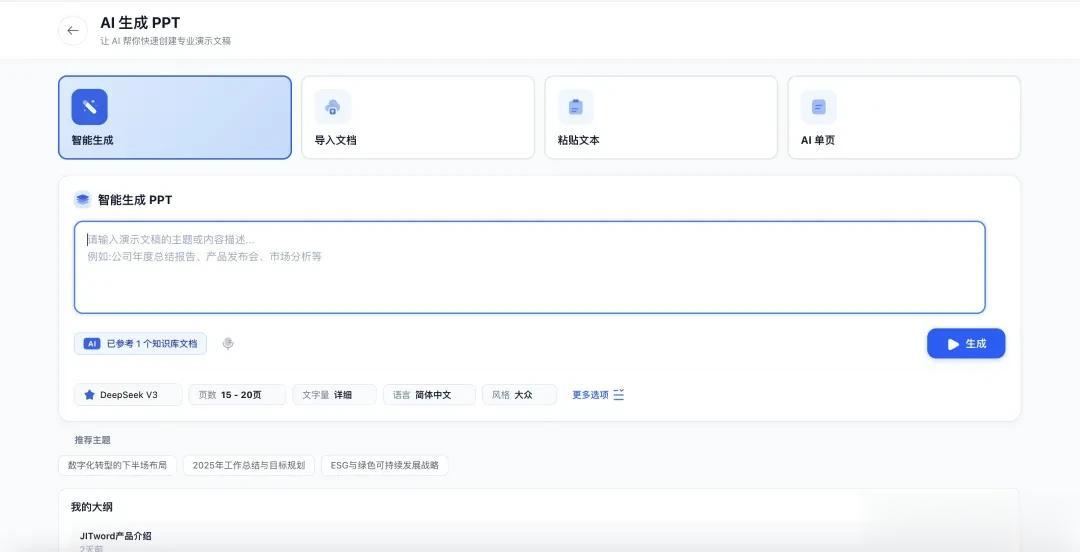
Task: Click the AI badge in knowledge base chip
Action: click(x=92, y=343)
